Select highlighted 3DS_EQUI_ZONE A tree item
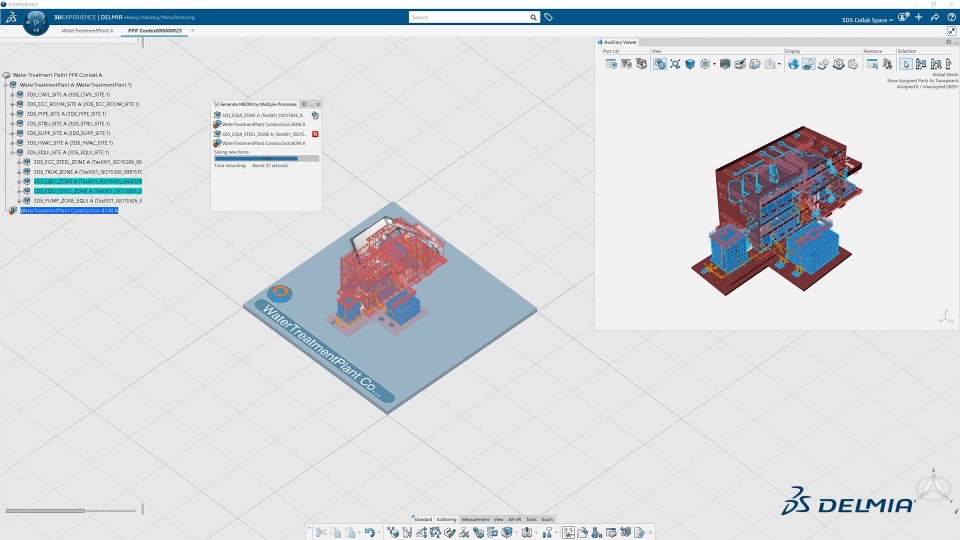The width and height of the screenshot is (960, 540). [x=88, y=181]
